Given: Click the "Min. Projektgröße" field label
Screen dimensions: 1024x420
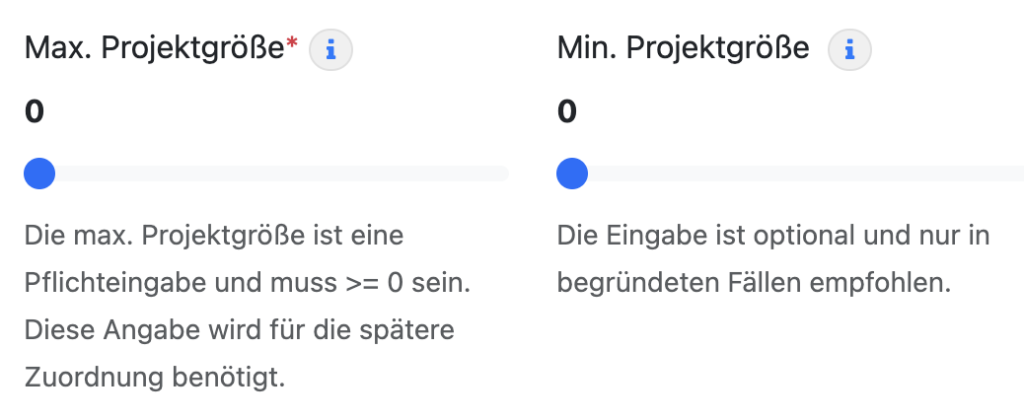Looking at the screenshot, I should tap(683, 48).
